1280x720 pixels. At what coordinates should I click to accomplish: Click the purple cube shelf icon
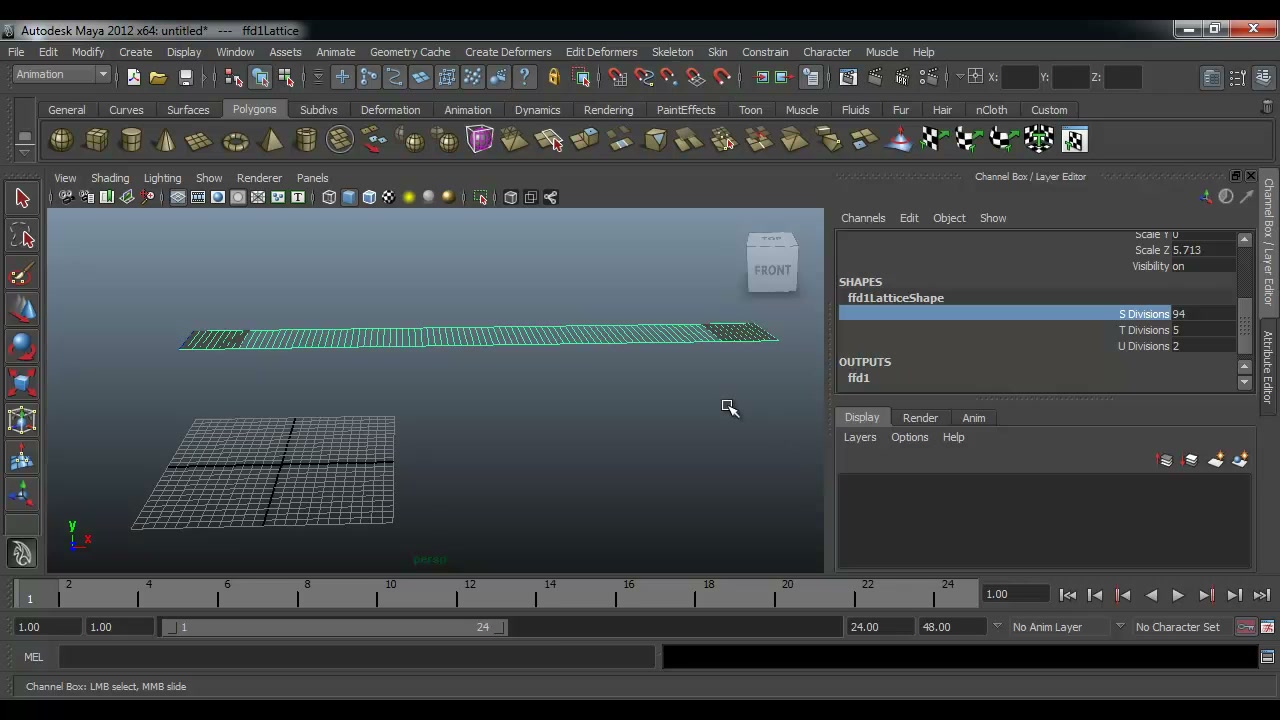pos(479,140)
